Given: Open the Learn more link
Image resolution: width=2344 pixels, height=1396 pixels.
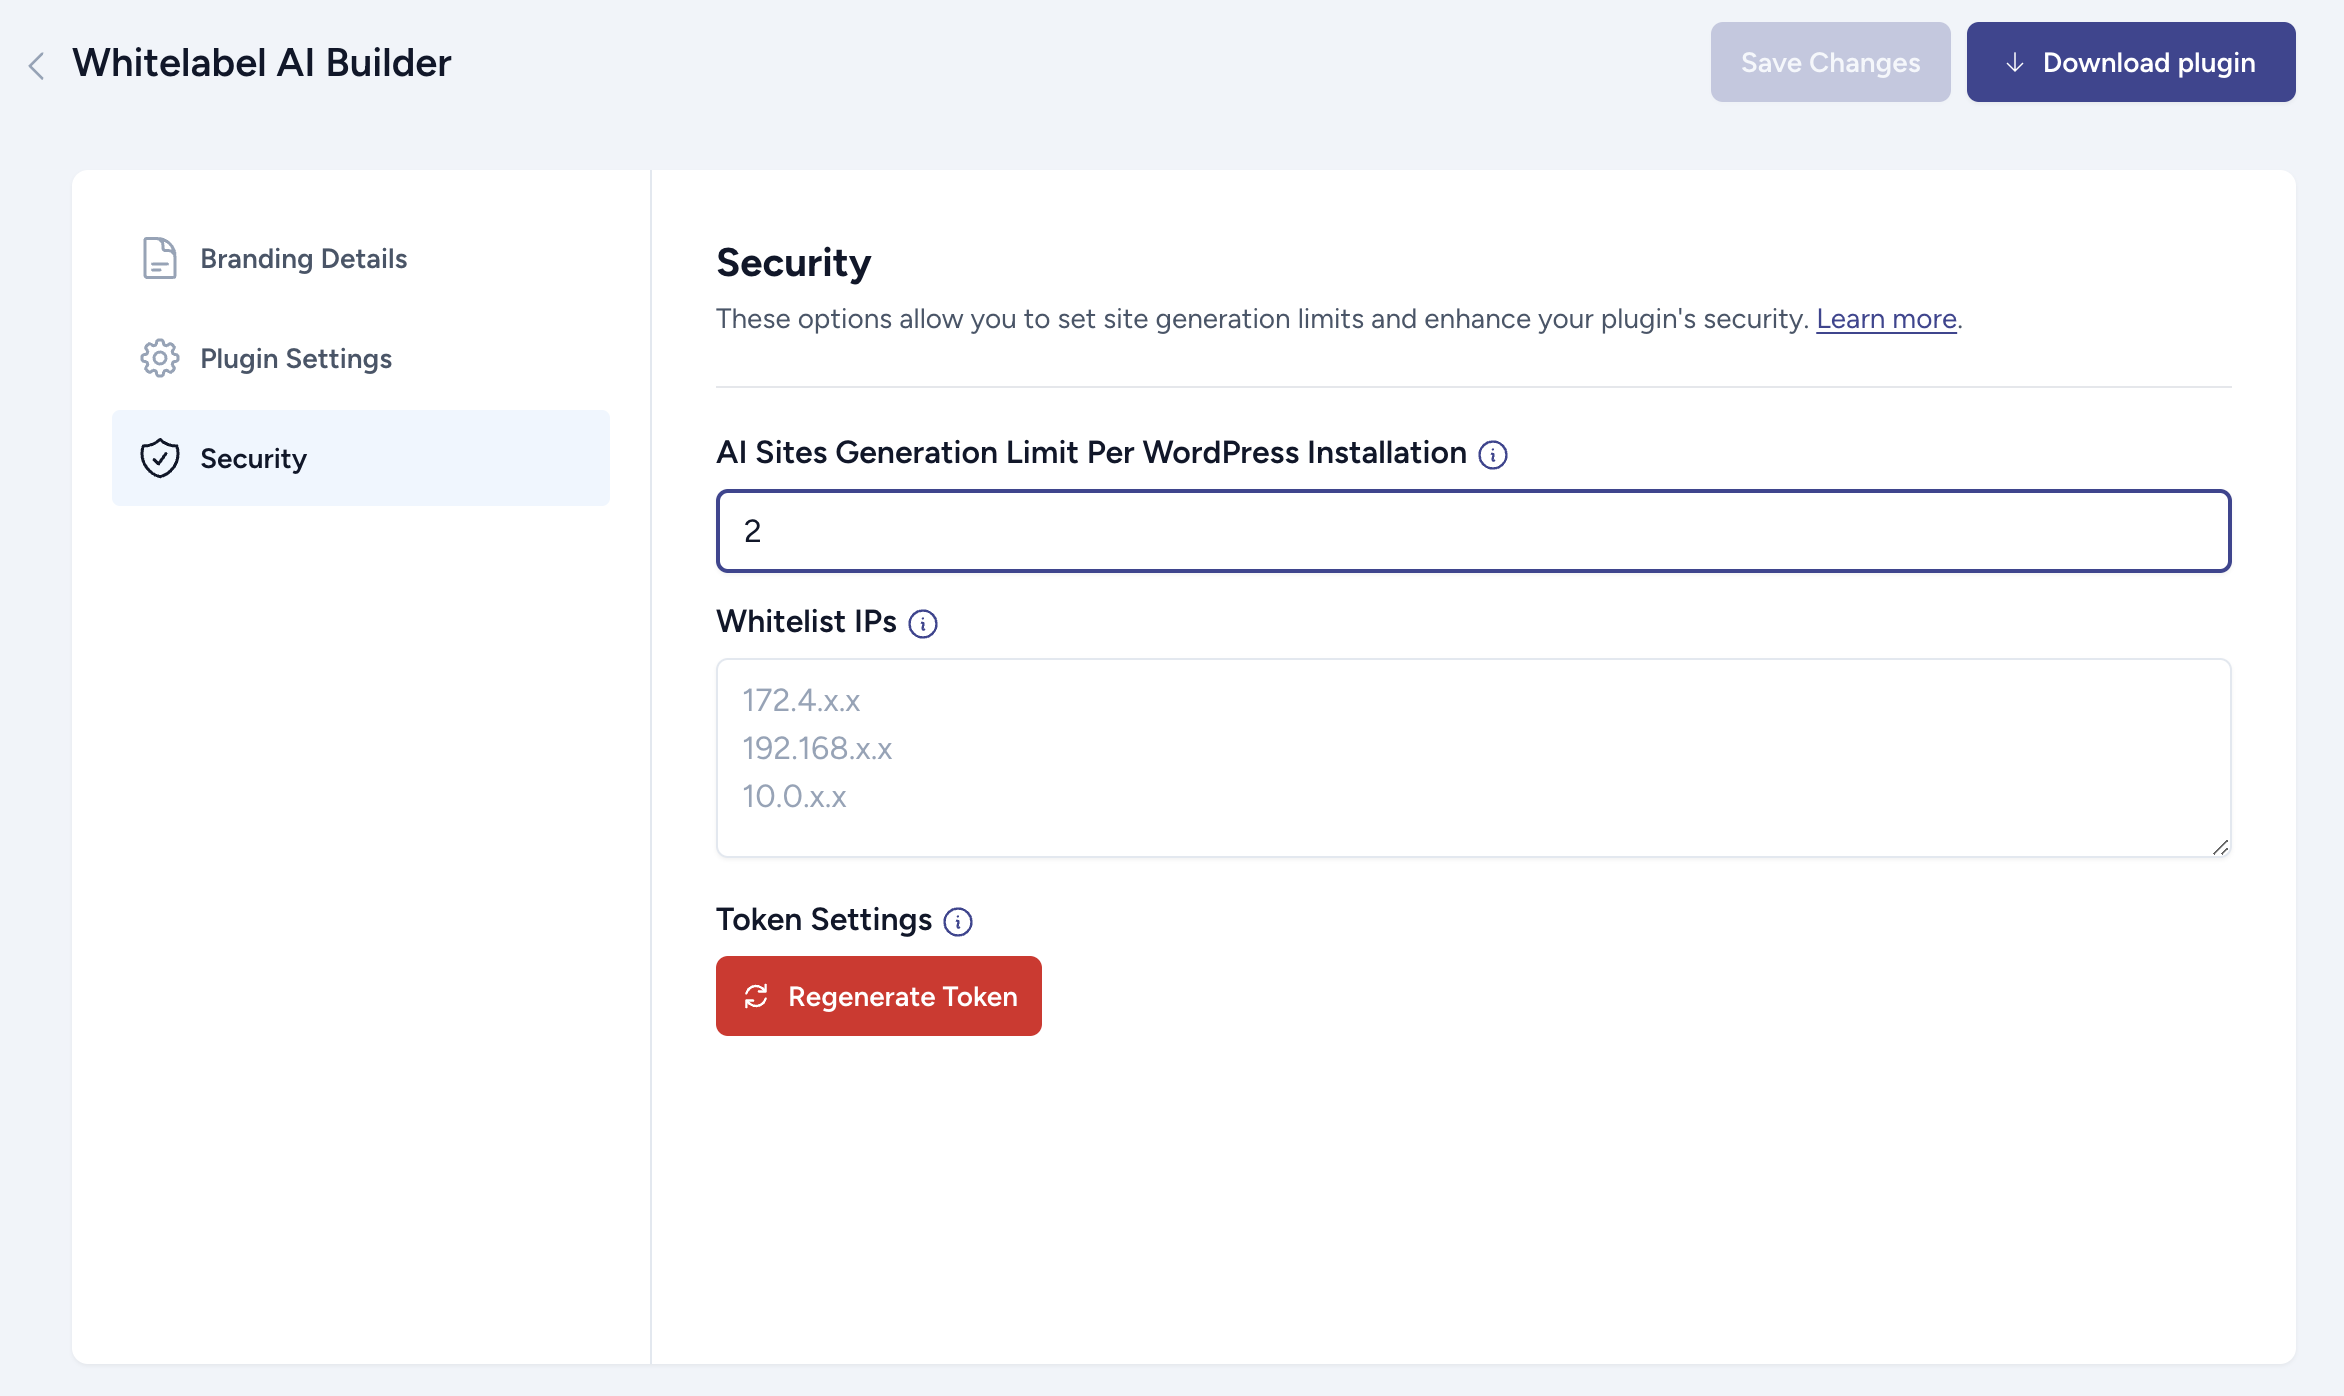Looking at the screenshot, I should point(1886,319).
